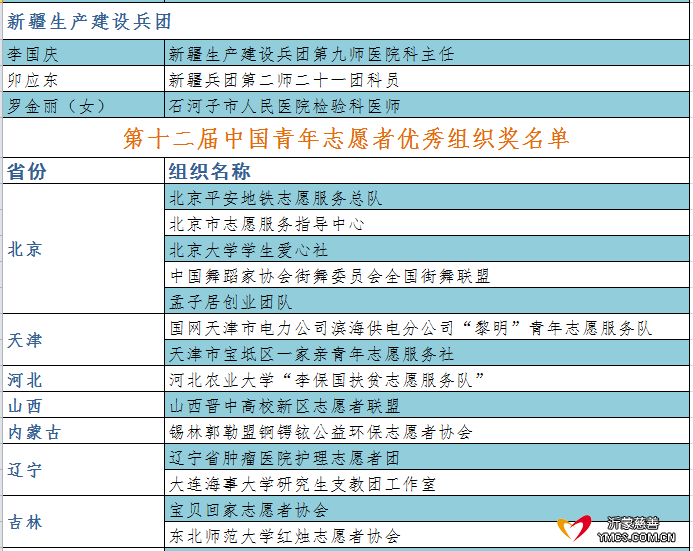This screenshot has width=693, height=551.
Task: Click the province cell 吉林
Action: pos(84,522)
